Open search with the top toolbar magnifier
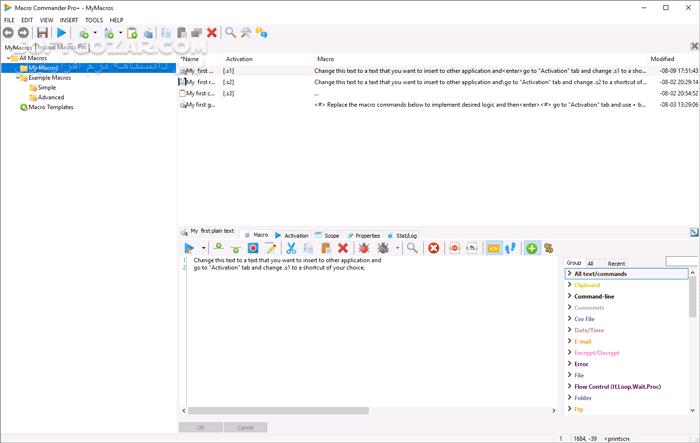Viewport: 700px width, 443px height. tap(230, 33)
